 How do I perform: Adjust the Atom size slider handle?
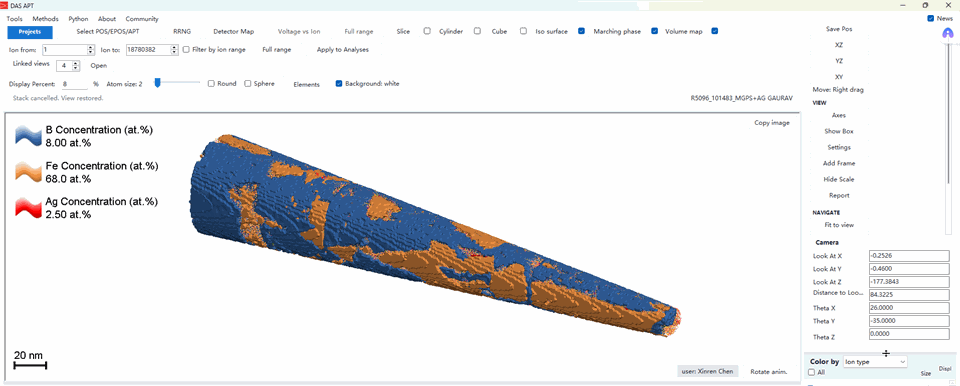click(157, 83)
